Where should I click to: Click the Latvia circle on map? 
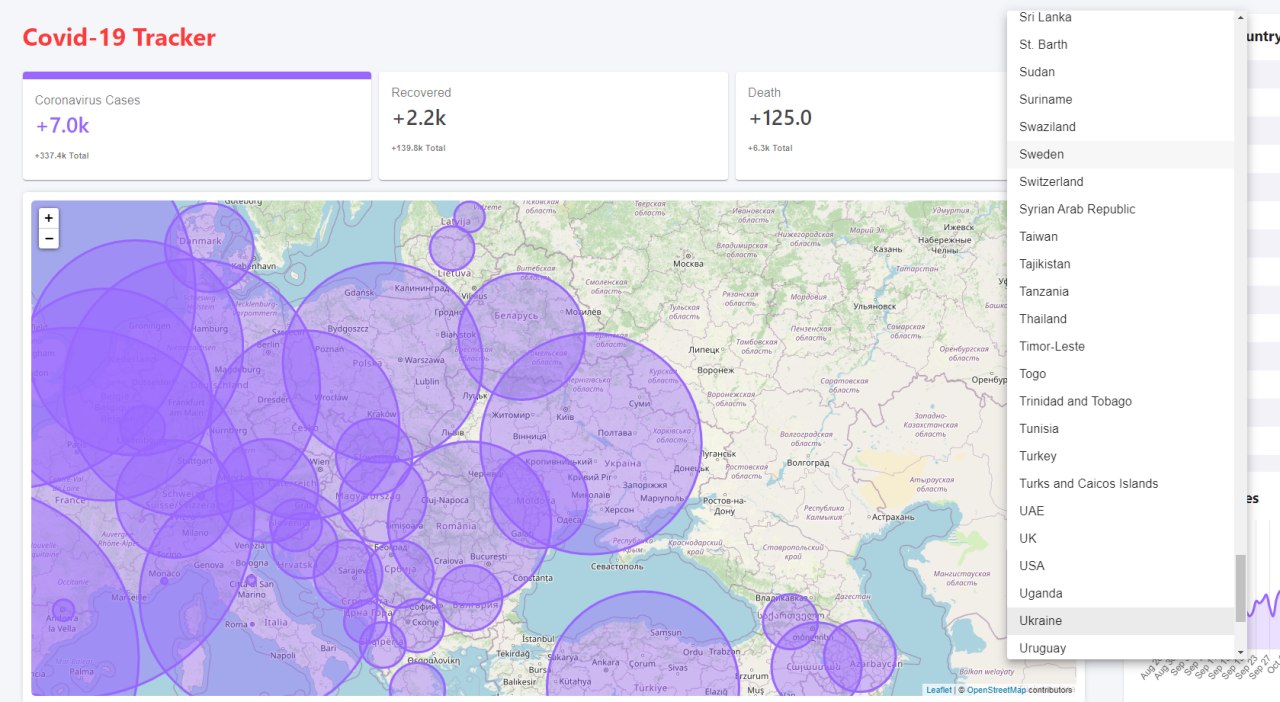(x=469, y=217)
